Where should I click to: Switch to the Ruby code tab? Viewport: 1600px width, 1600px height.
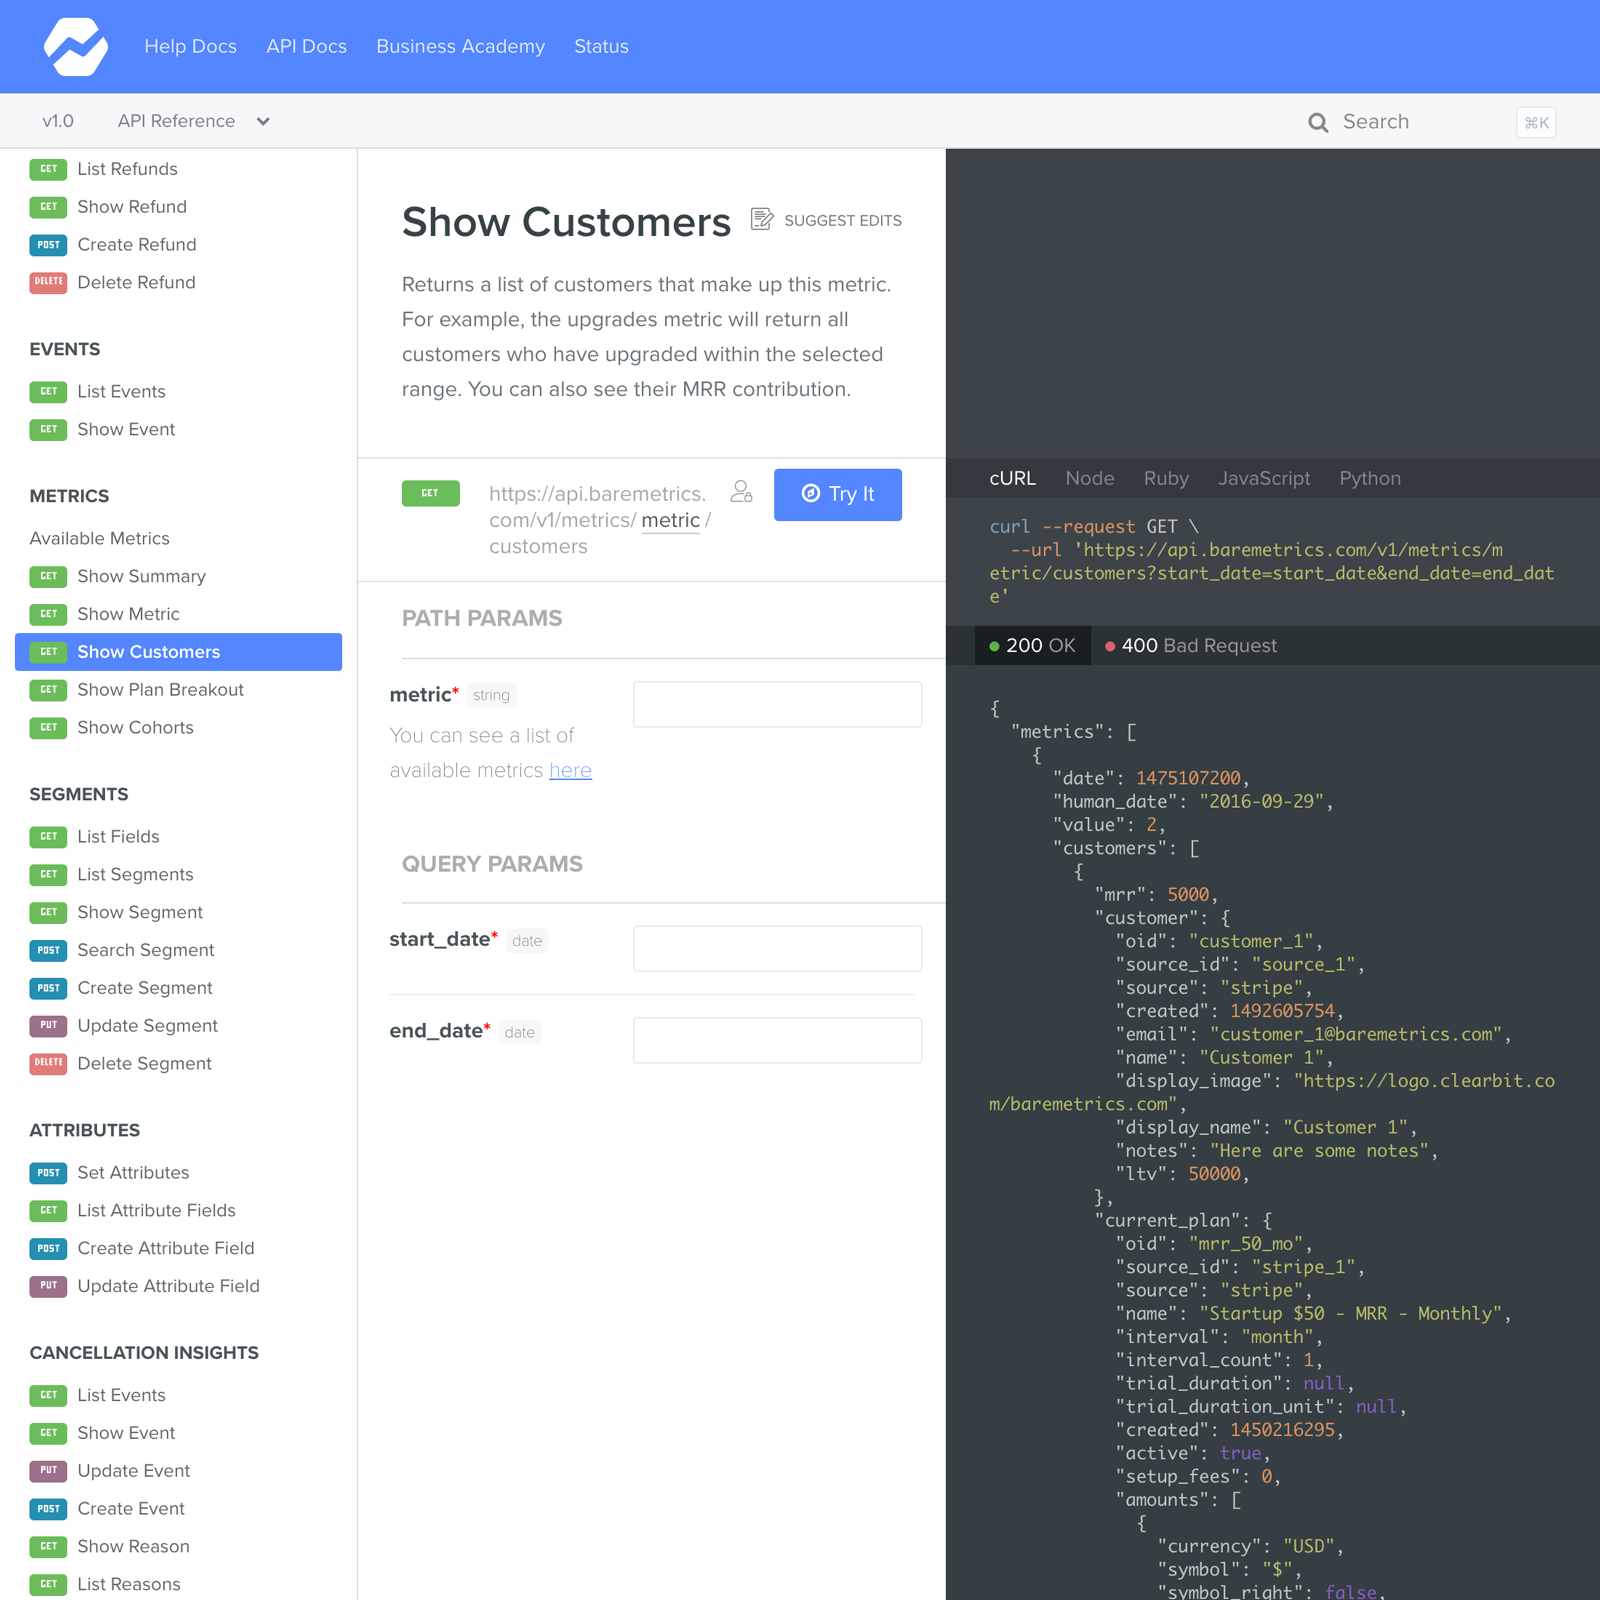click(1166, 478)
